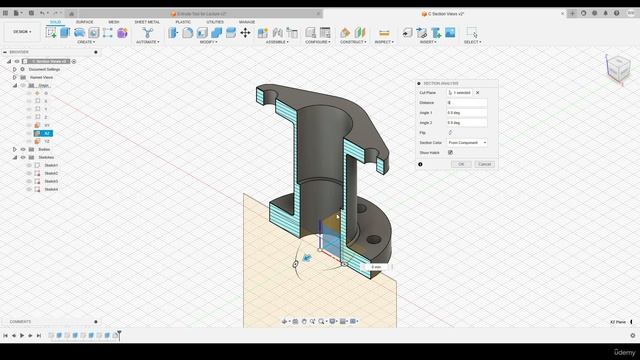Expand the Document Settings tree node
The image size is (640, 360).
[15, 69]
